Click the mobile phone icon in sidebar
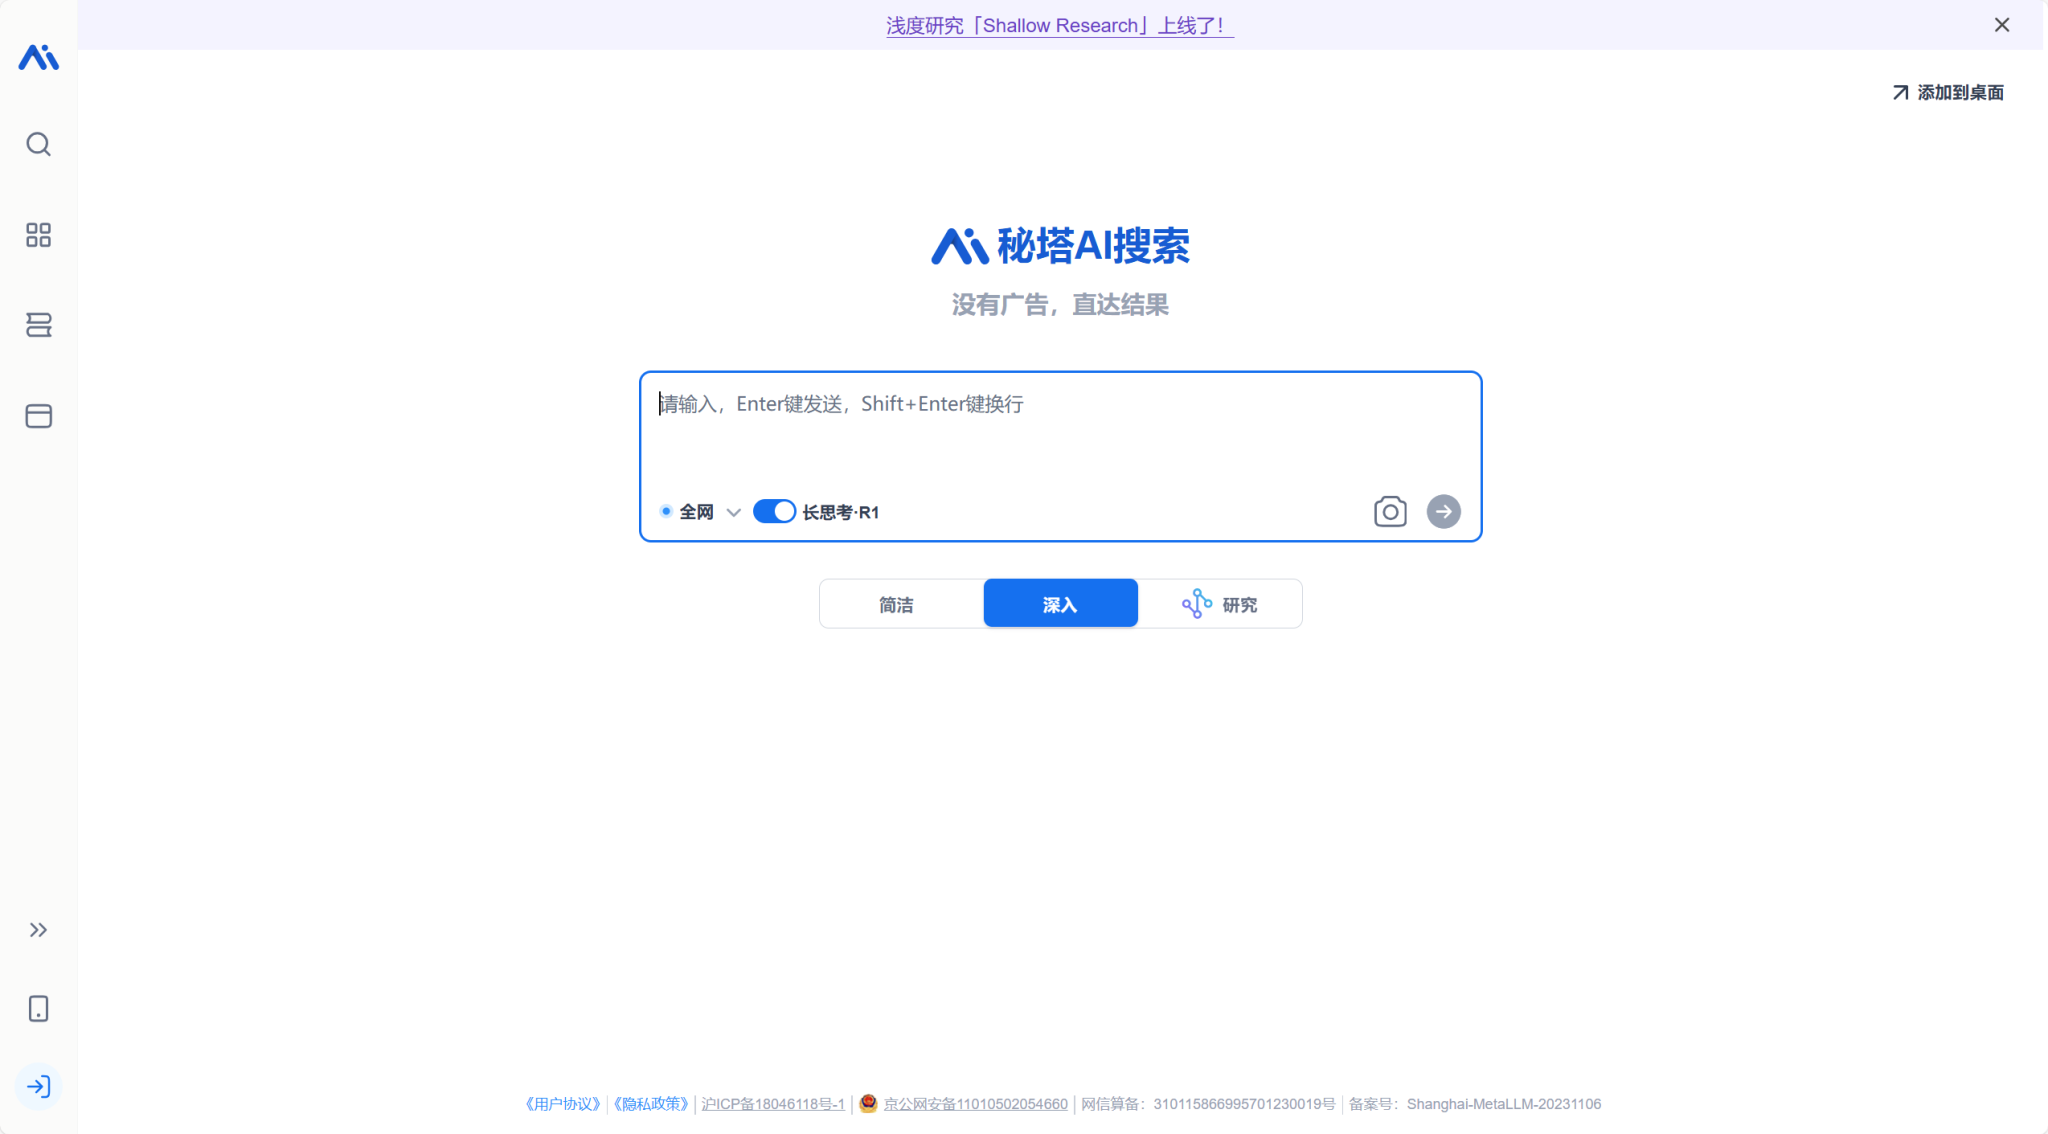Image resolution: width=2048 pixels, height=1134 pixels. [x=39, y=1008]
